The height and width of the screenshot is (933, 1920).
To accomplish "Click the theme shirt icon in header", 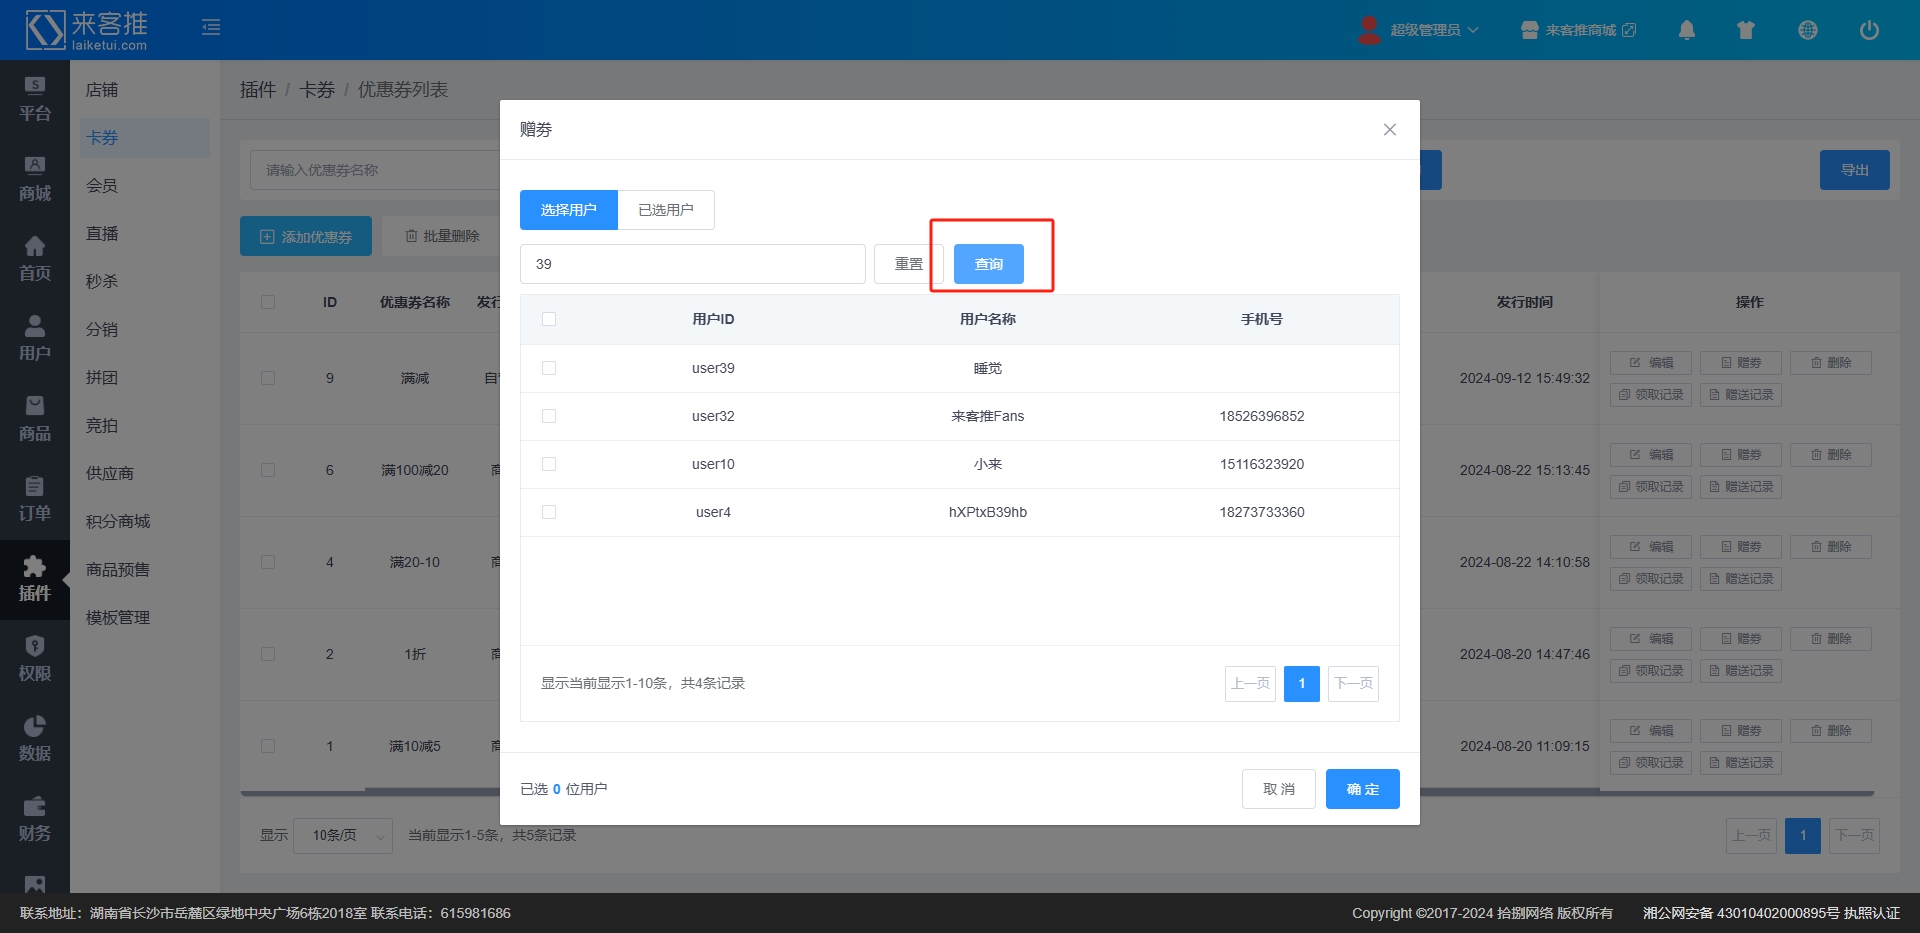I will coord(1746,30).
